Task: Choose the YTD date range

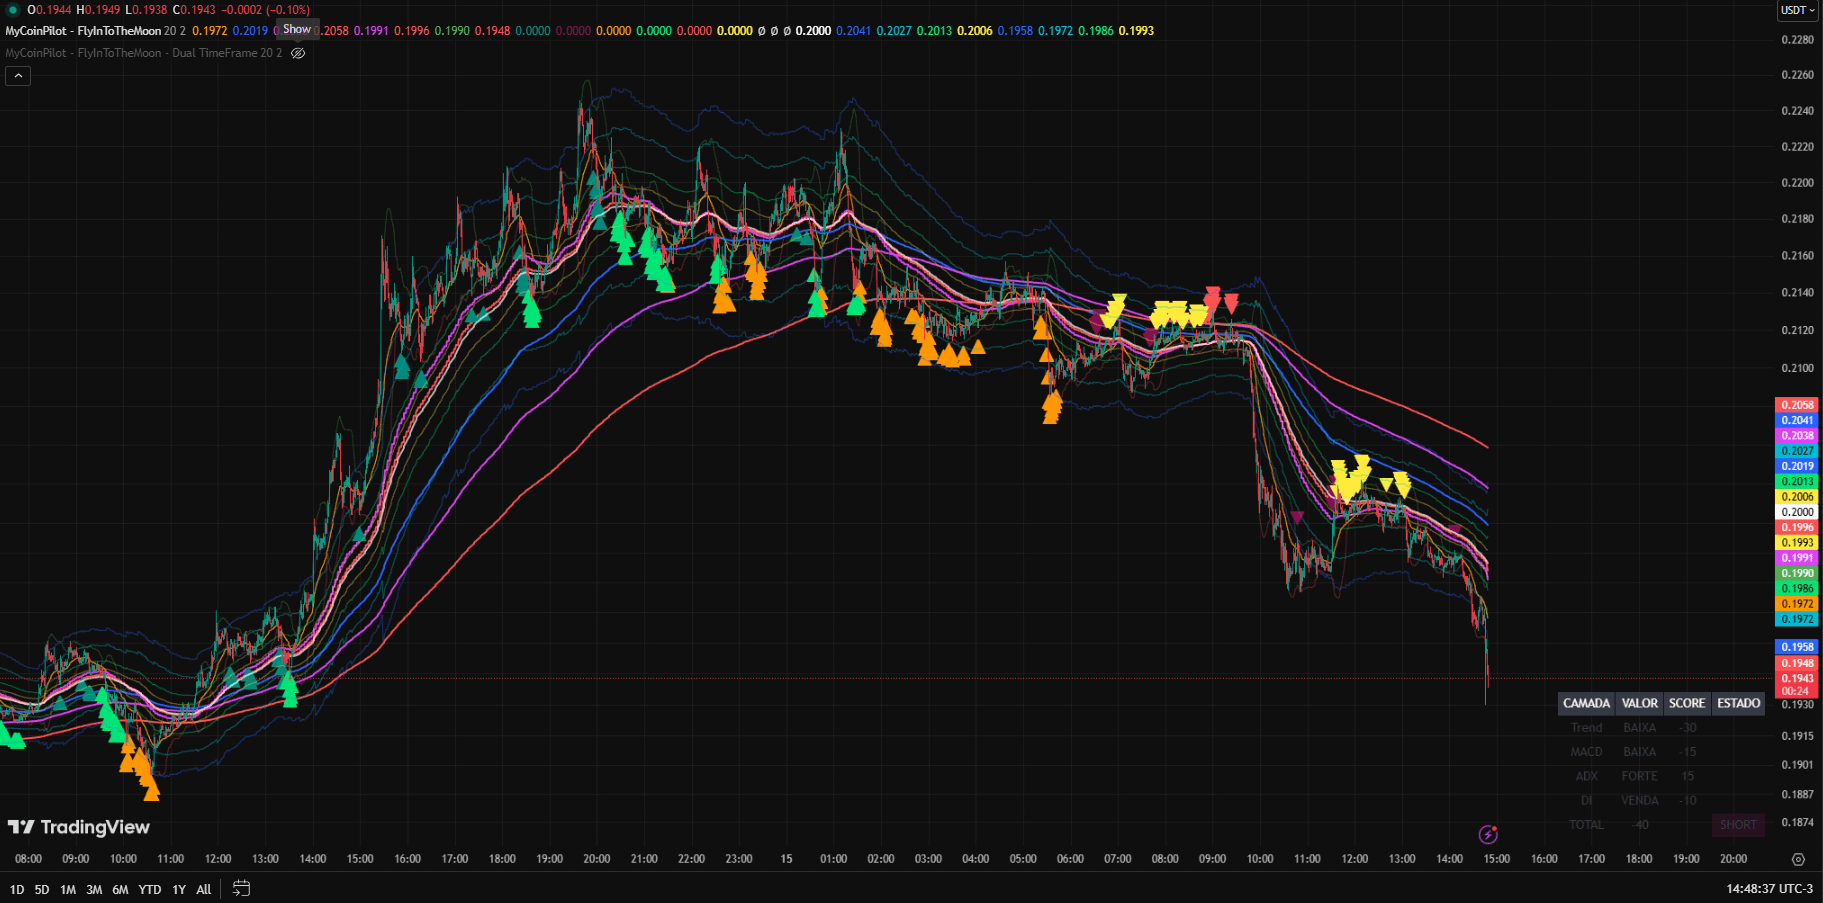Action: click(150, 889)
